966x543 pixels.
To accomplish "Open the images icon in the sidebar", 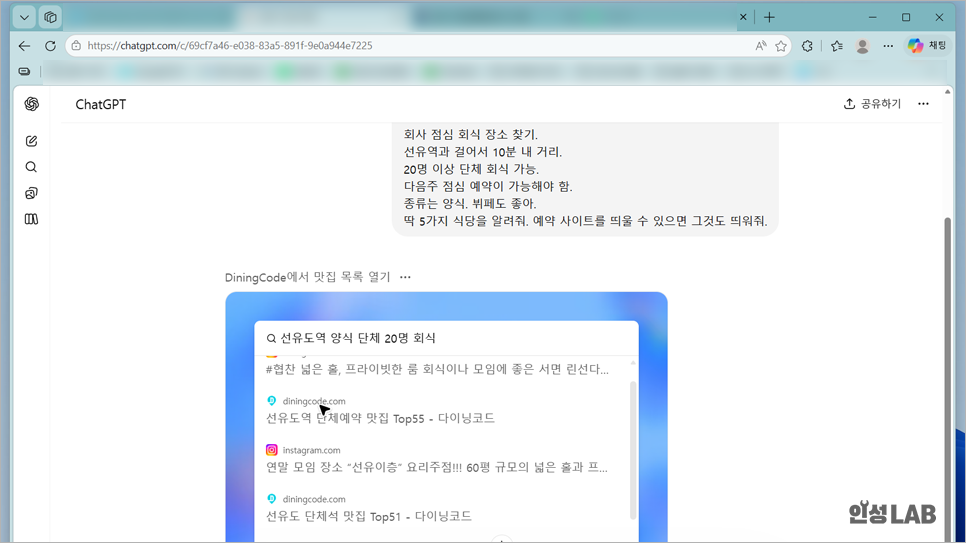I will click(x=31, y=194).
